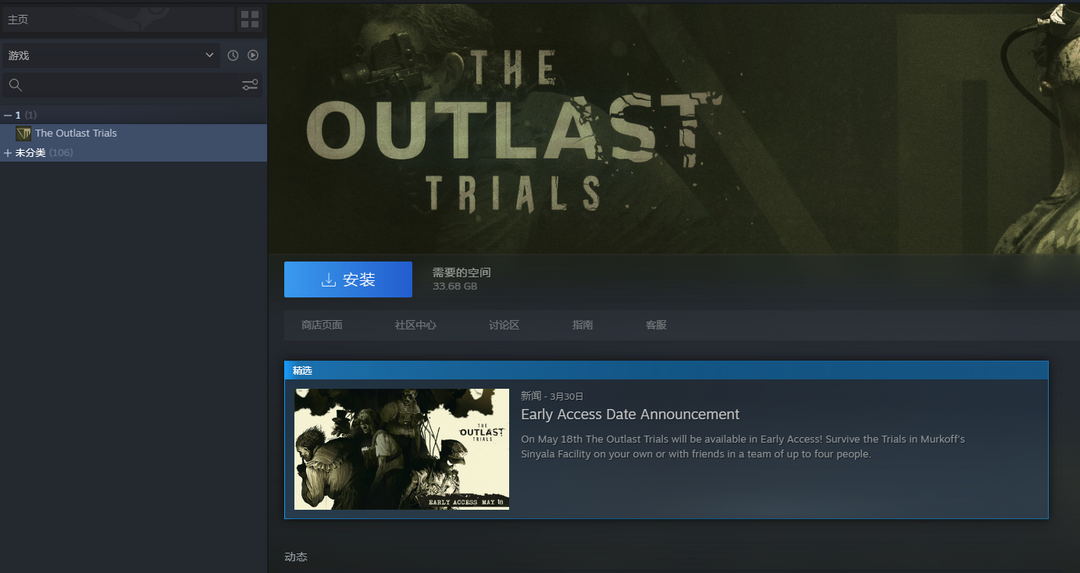This screenshot has height=573, width=1080.
Task: Open the 客服 support tab
Action: (x=656, y=325)
